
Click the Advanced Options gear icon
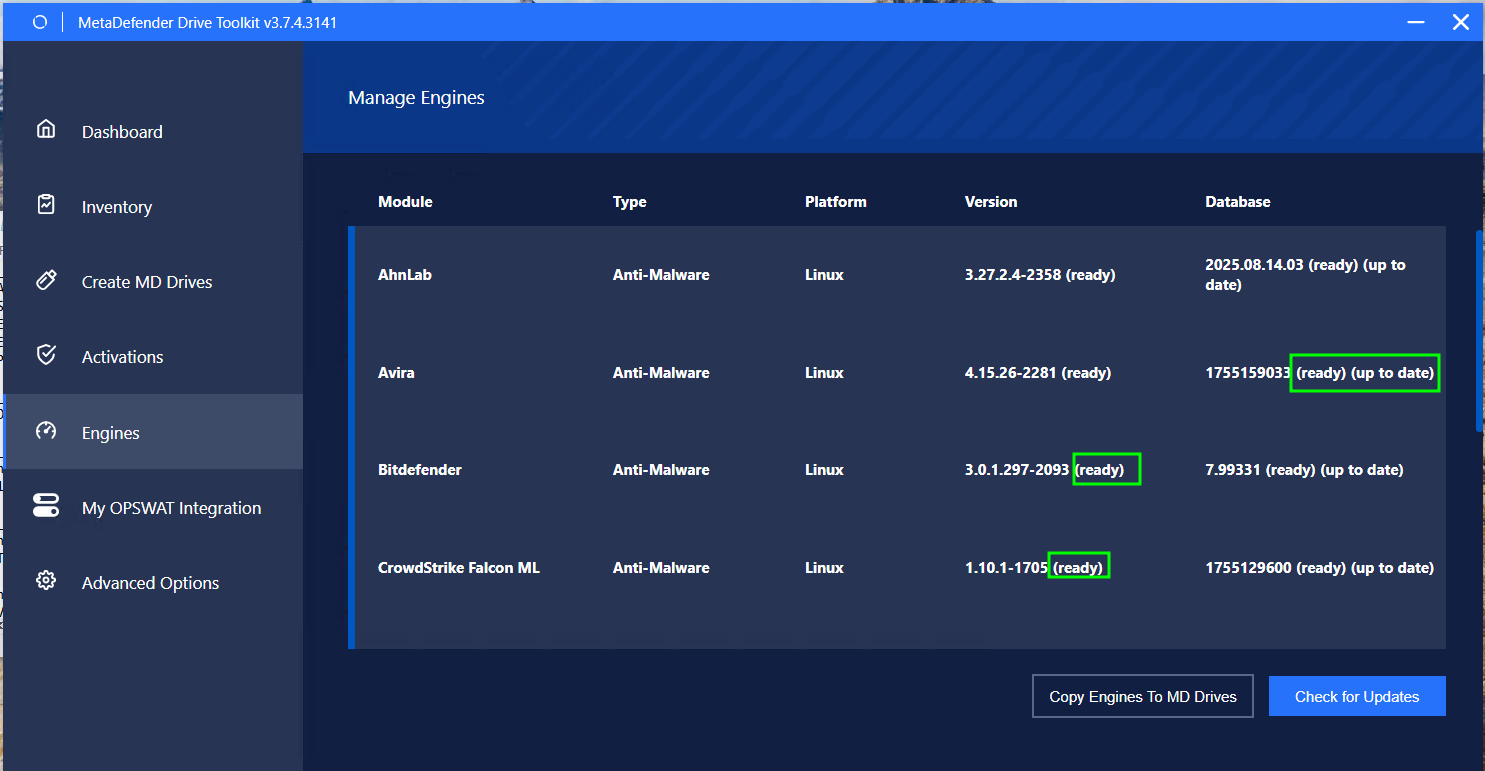tap(46, 581)
